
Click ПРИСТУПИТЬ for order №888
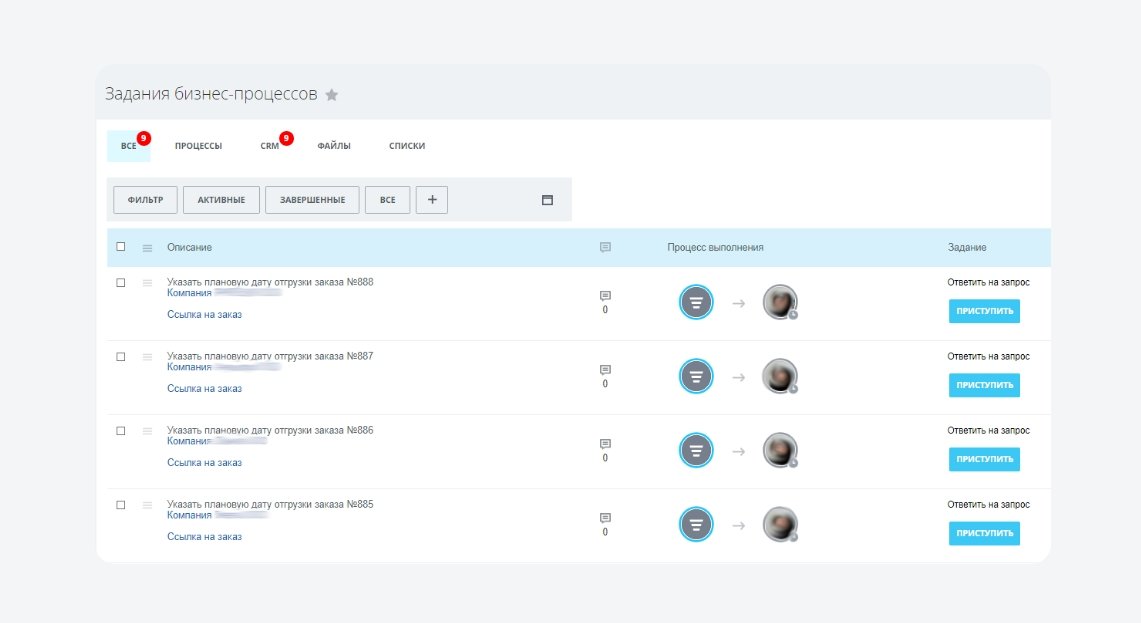pyautogui.click(x=985, y=312)
